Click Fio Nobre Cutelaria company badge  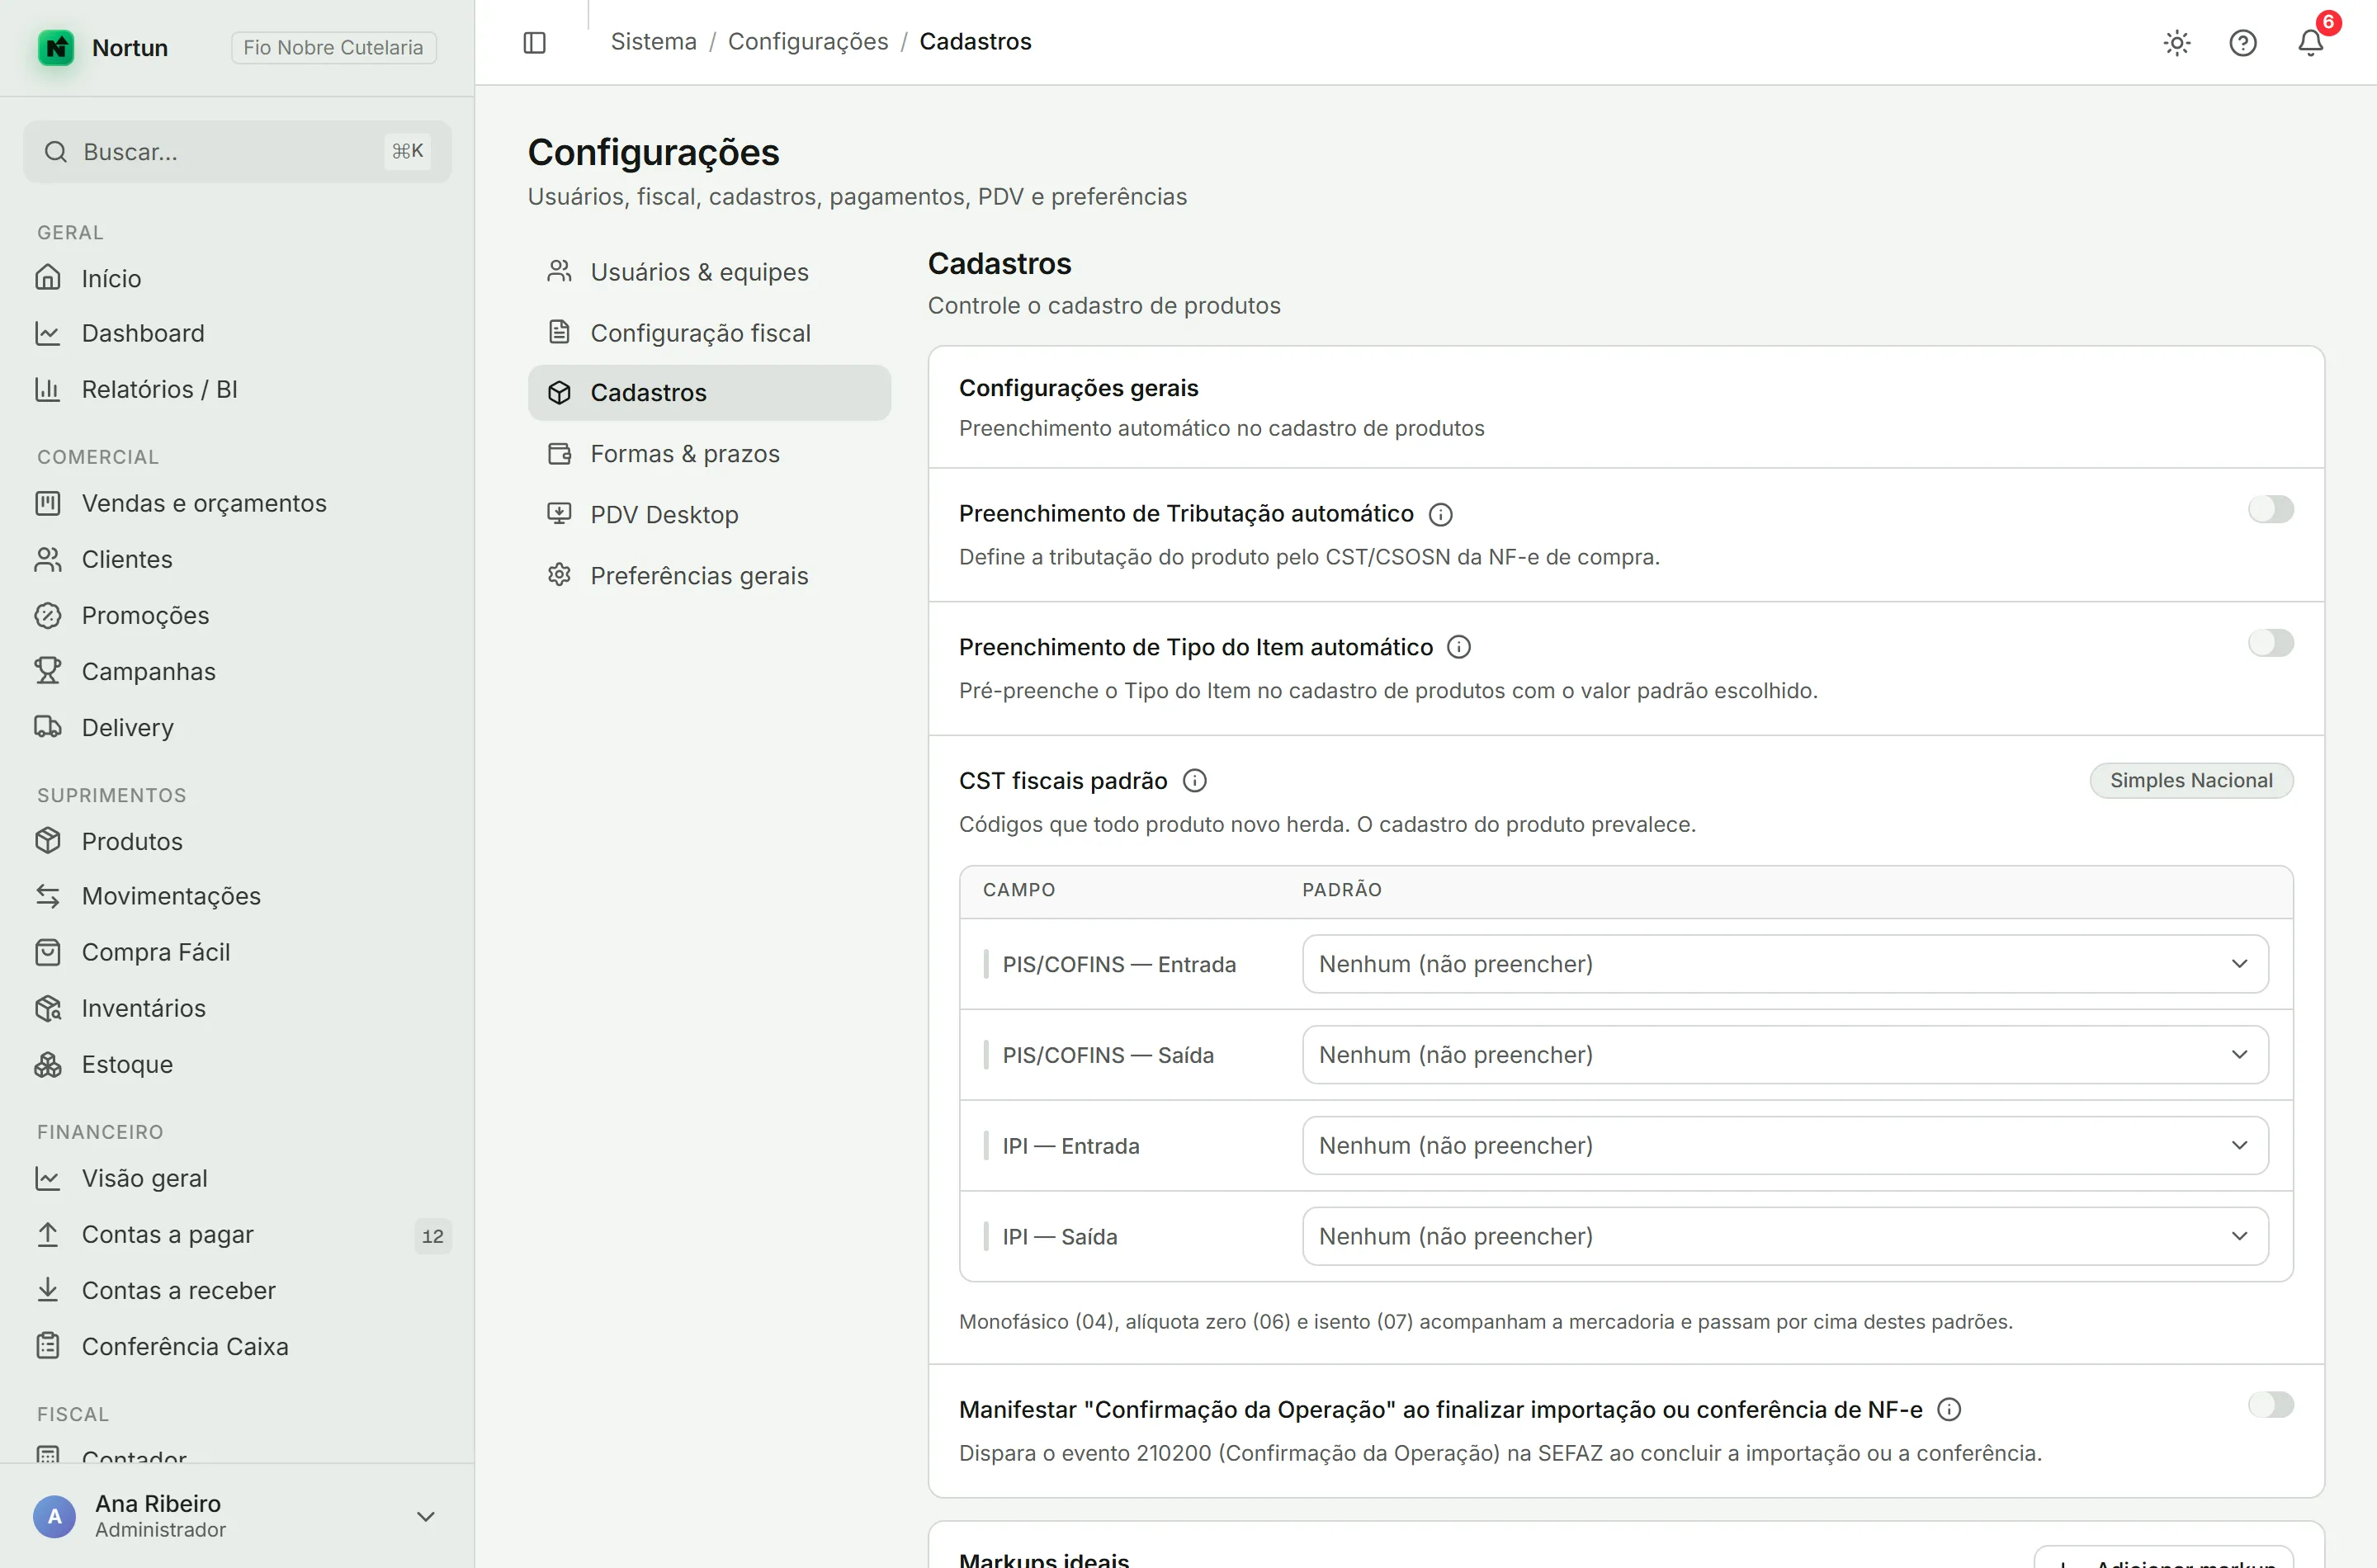coord(334,47)
